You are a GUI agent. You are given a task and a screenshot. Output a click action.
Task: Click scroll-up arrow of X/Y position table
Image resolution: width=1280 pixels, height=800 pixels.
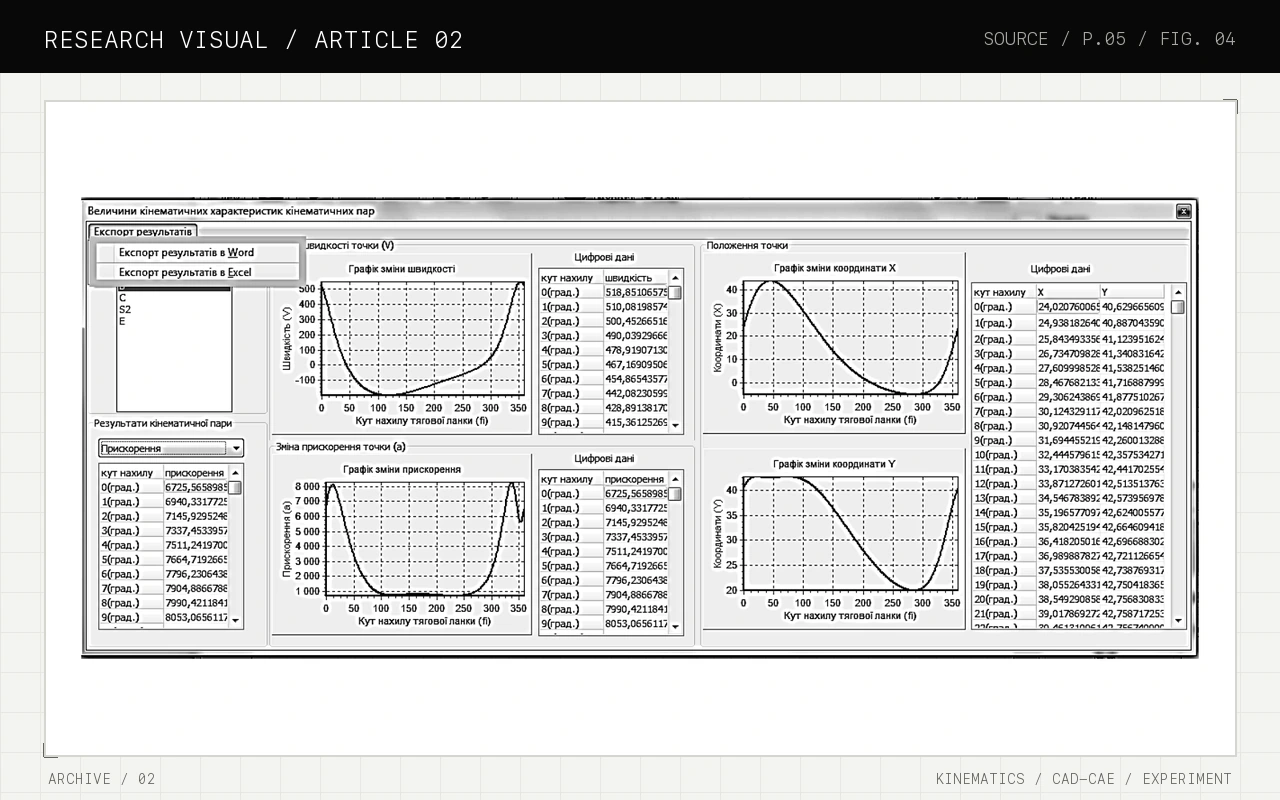point(1178,292)
